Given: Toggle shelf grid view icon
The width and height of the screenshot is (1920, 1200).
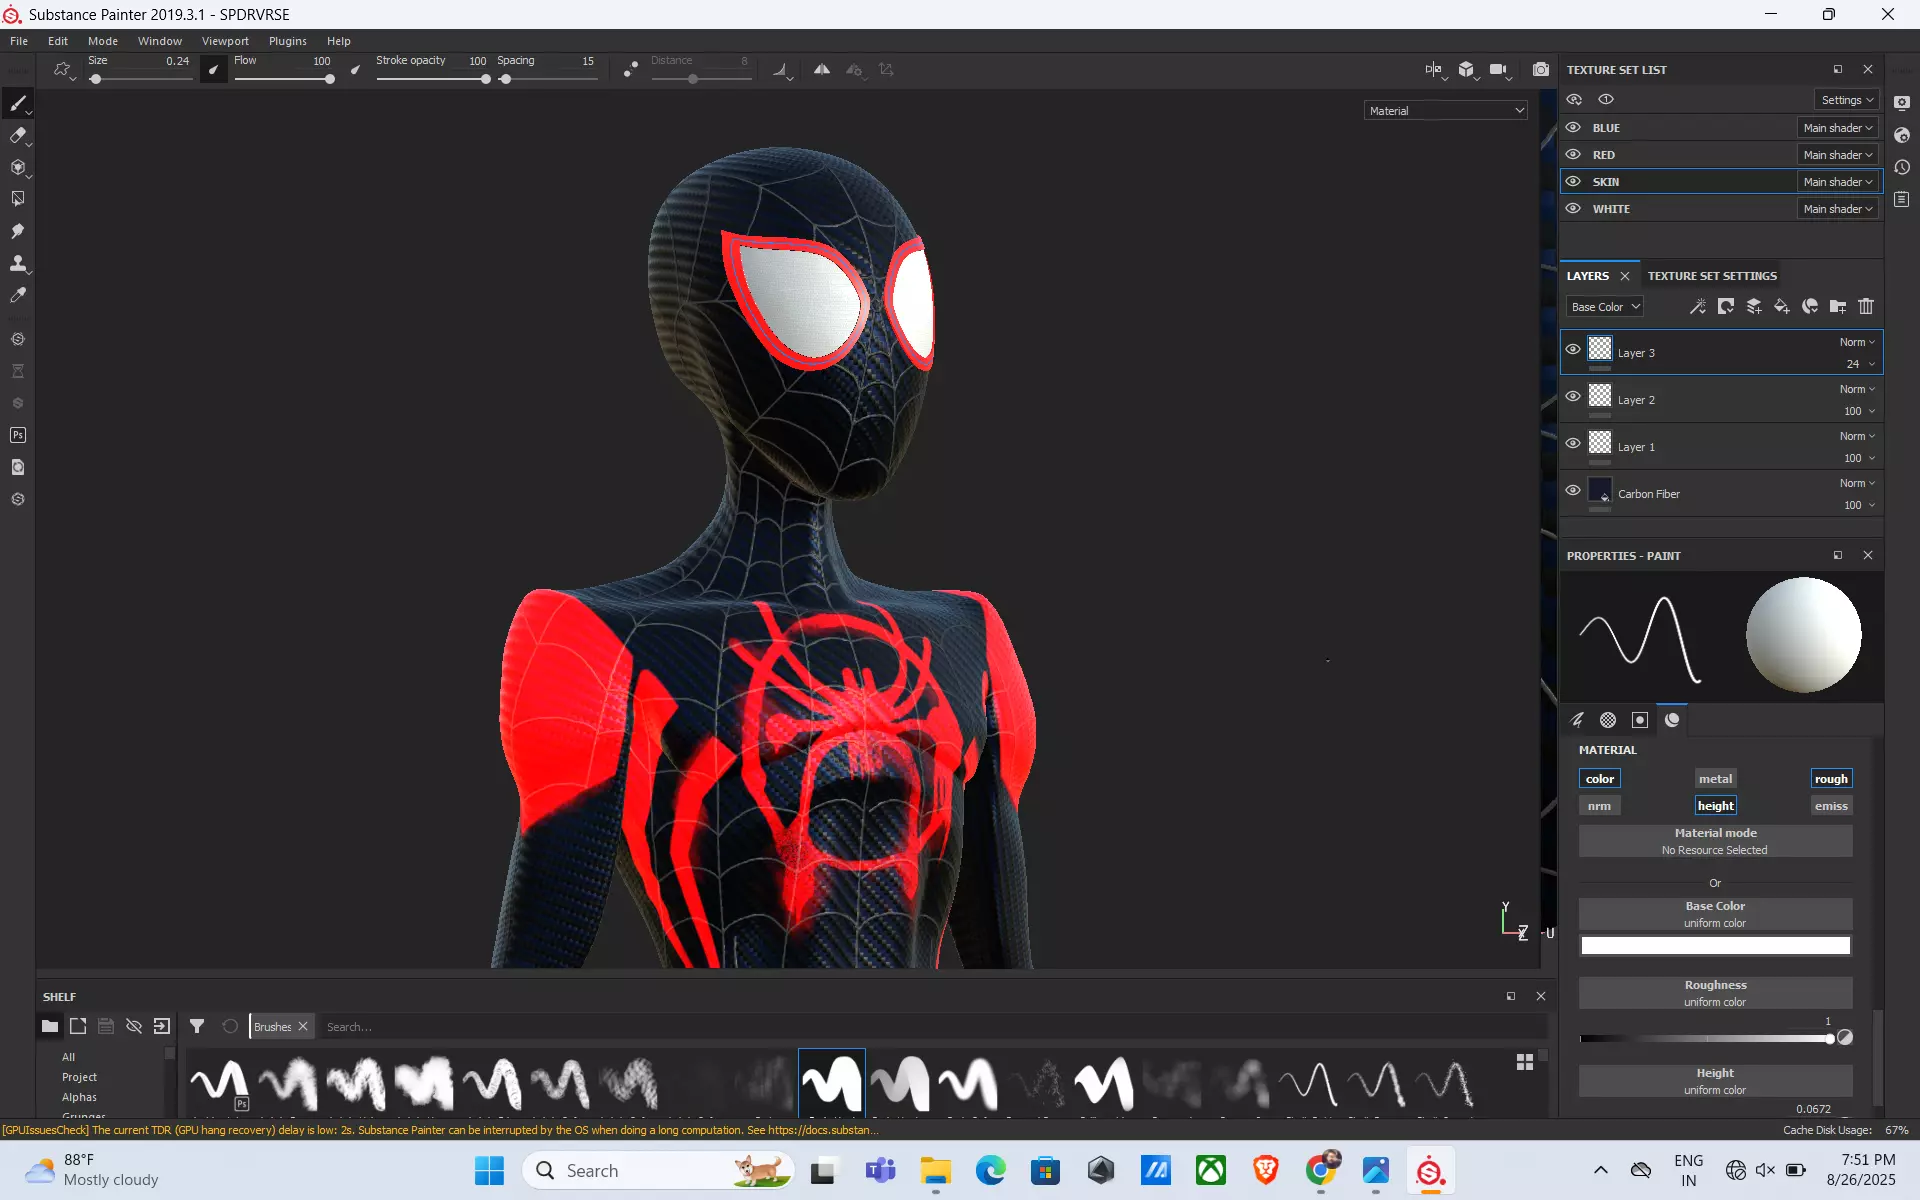Looking at the screenshot, I should point(1525,1062).
